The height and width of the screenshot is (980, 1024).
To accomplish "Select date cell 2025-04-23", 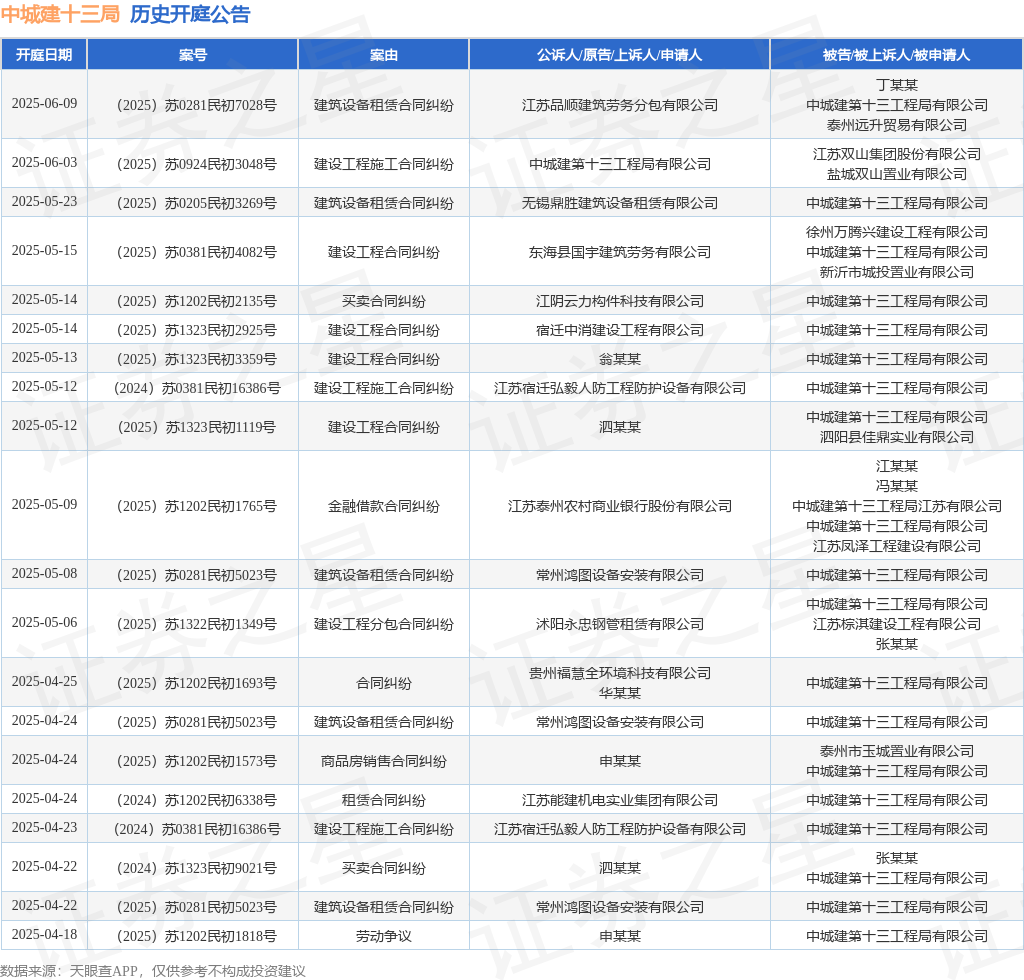I will click(44, 828).
